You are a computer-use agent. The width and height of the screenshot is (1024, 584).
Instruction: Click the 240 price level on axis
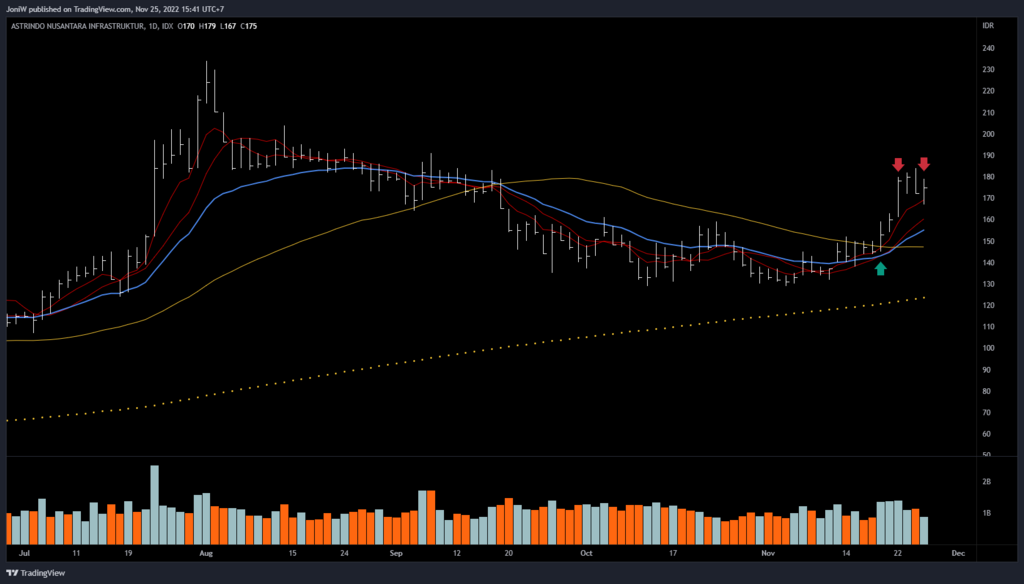[x=988, y=48]
